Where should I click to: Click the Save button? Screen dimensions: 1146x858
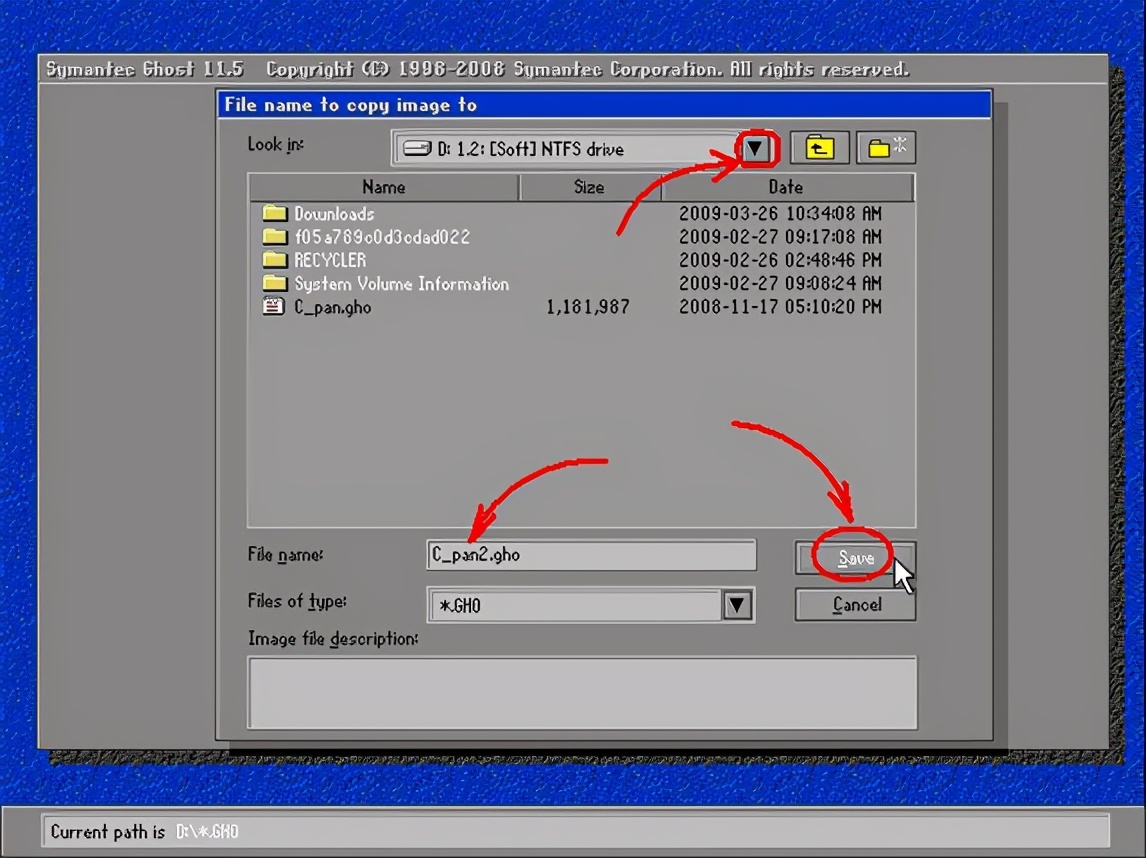coord(855,558)
